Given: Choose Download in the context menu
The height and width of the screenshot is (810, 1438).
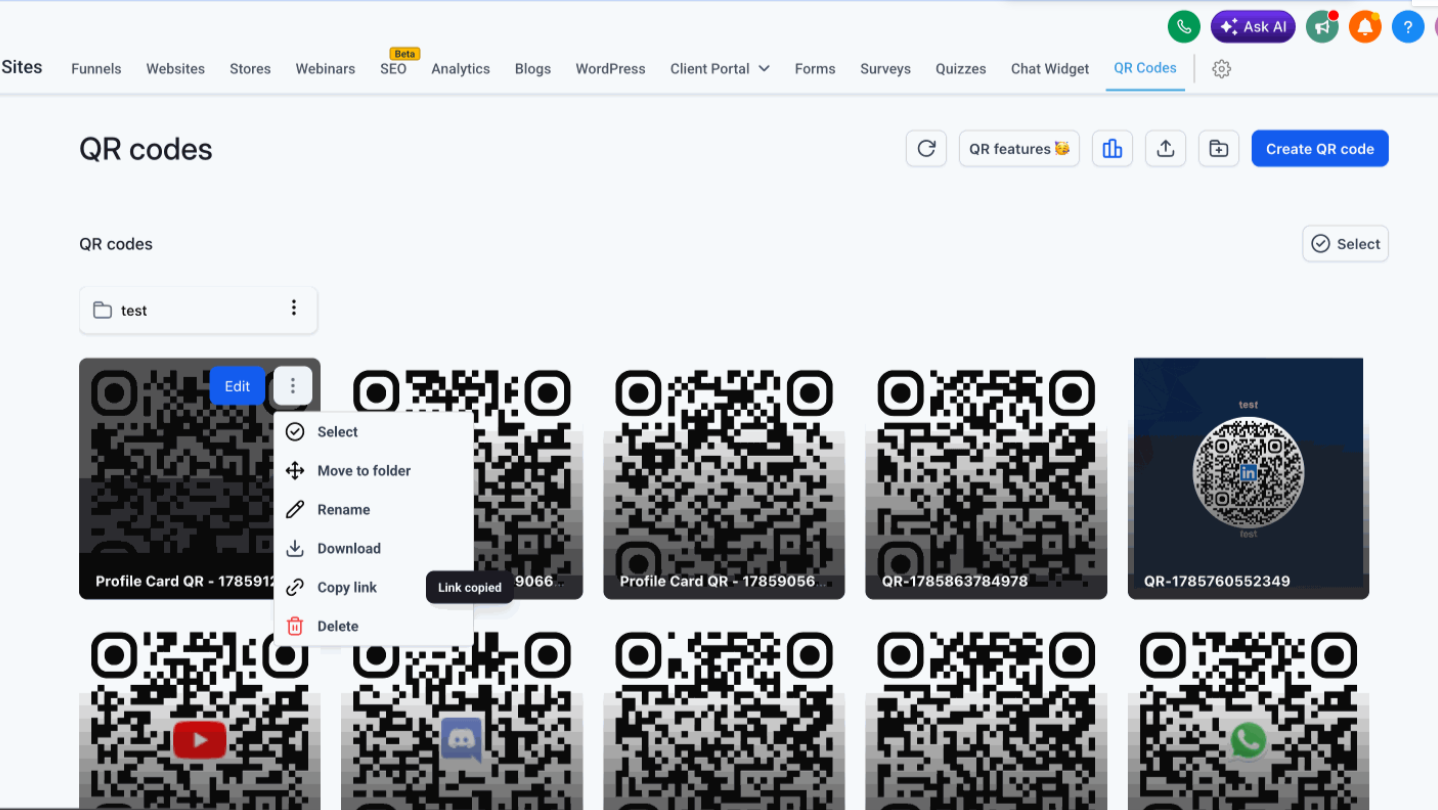Looking at the screenshot, I should coord(374,549).
